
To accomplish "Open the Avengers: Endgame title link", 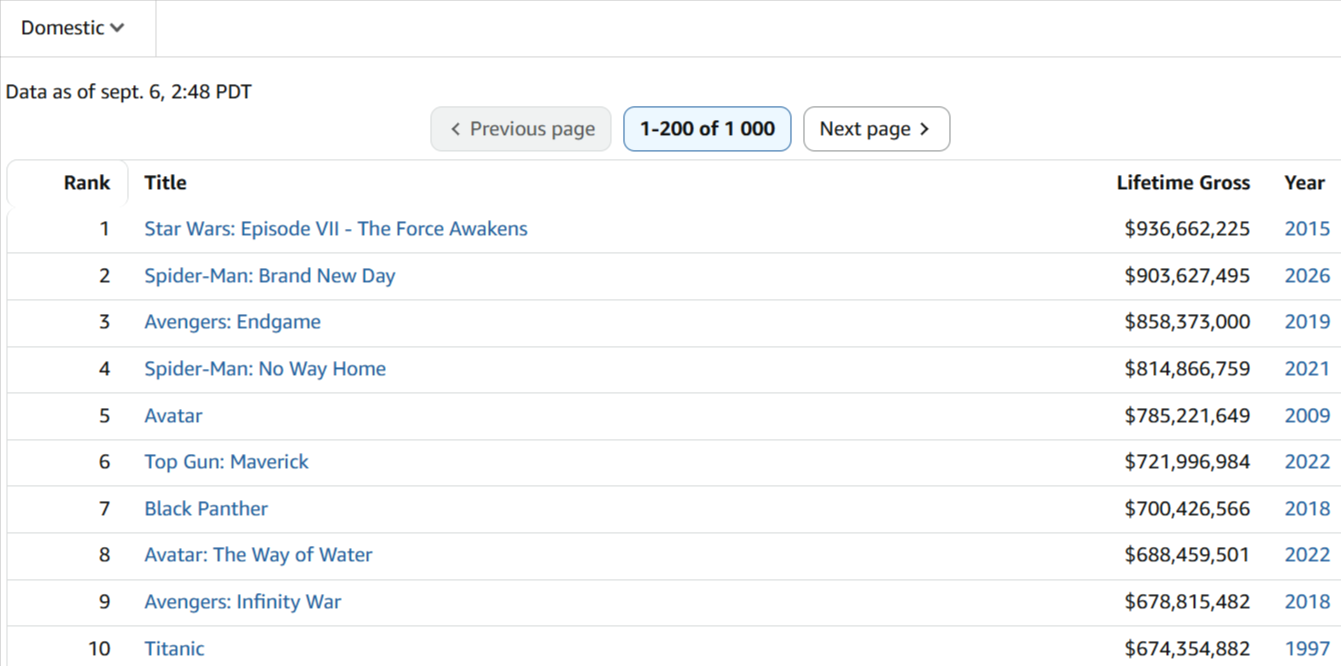I will click(233, 322).
